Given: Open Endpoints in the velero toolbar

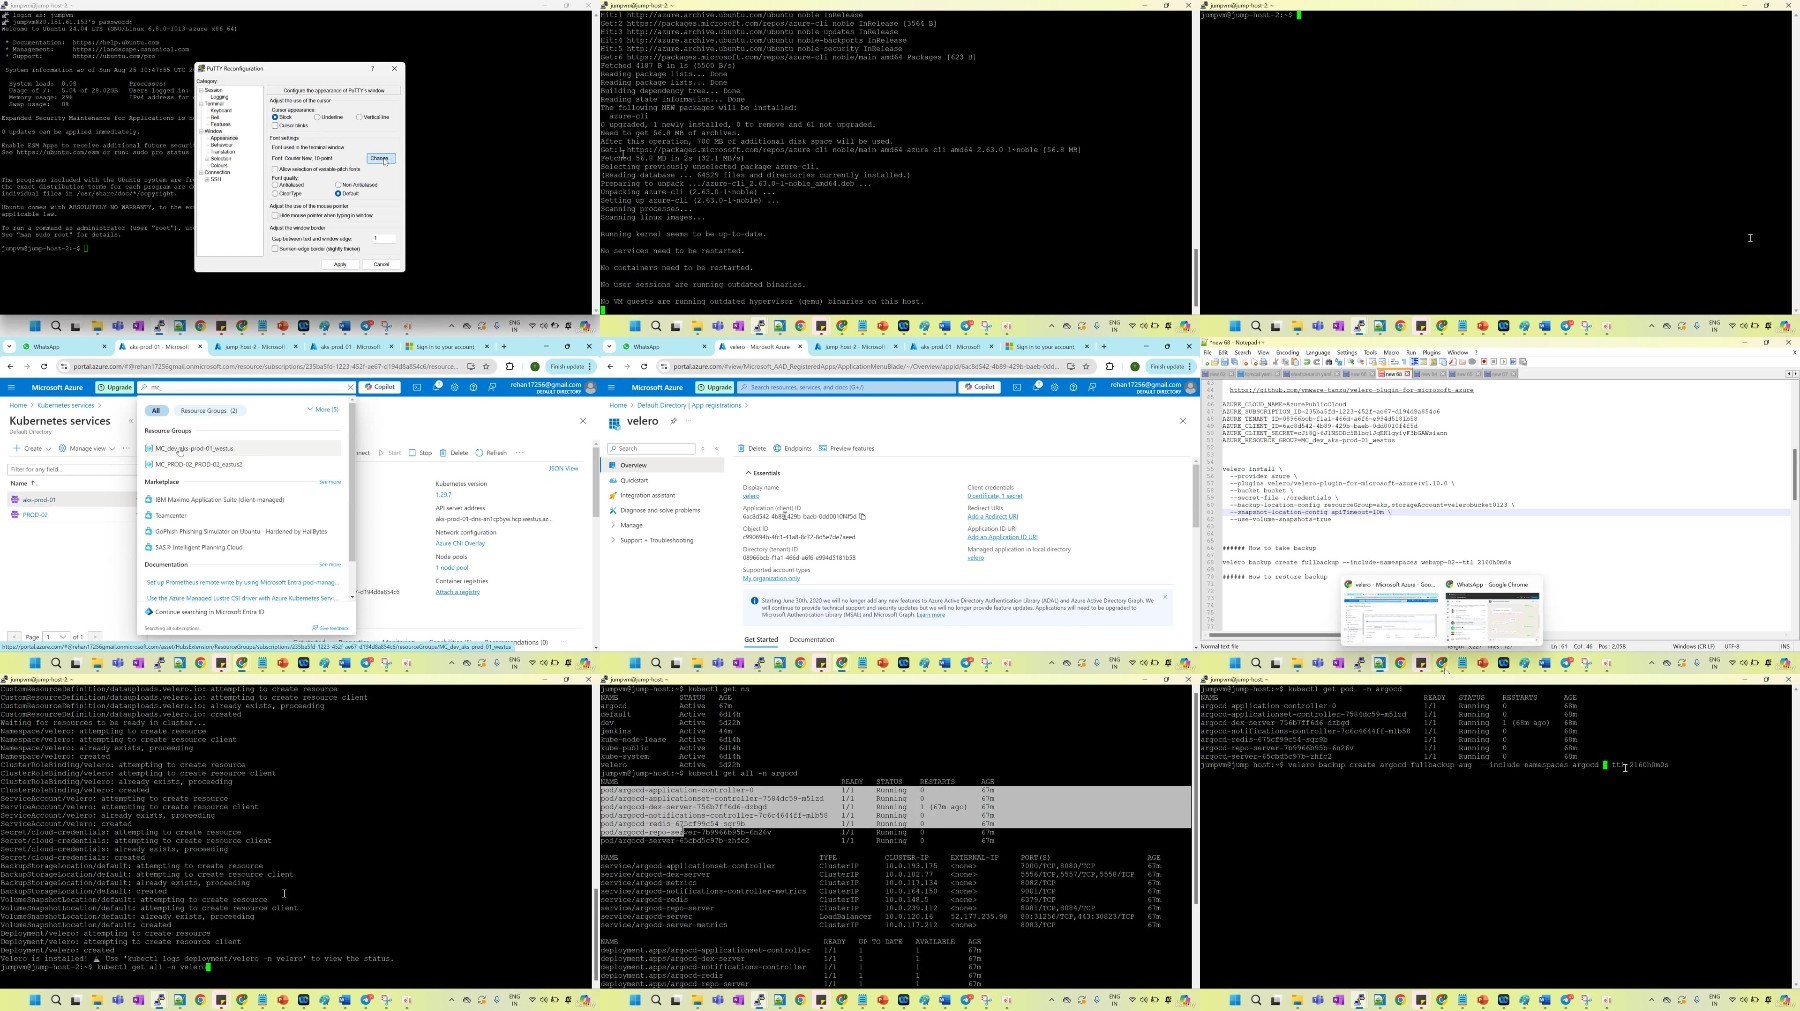Looking at the screenshot, I should point(793,448).
